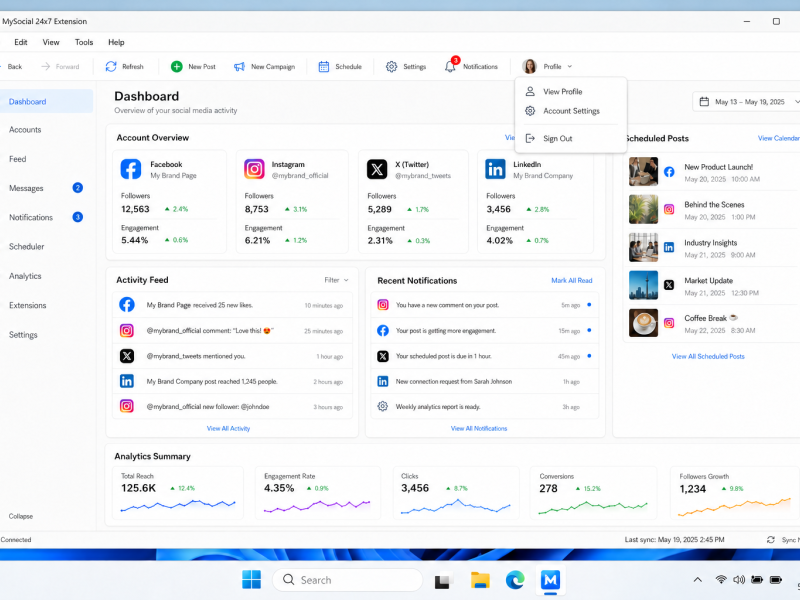Click the View All Activity link

228,428
